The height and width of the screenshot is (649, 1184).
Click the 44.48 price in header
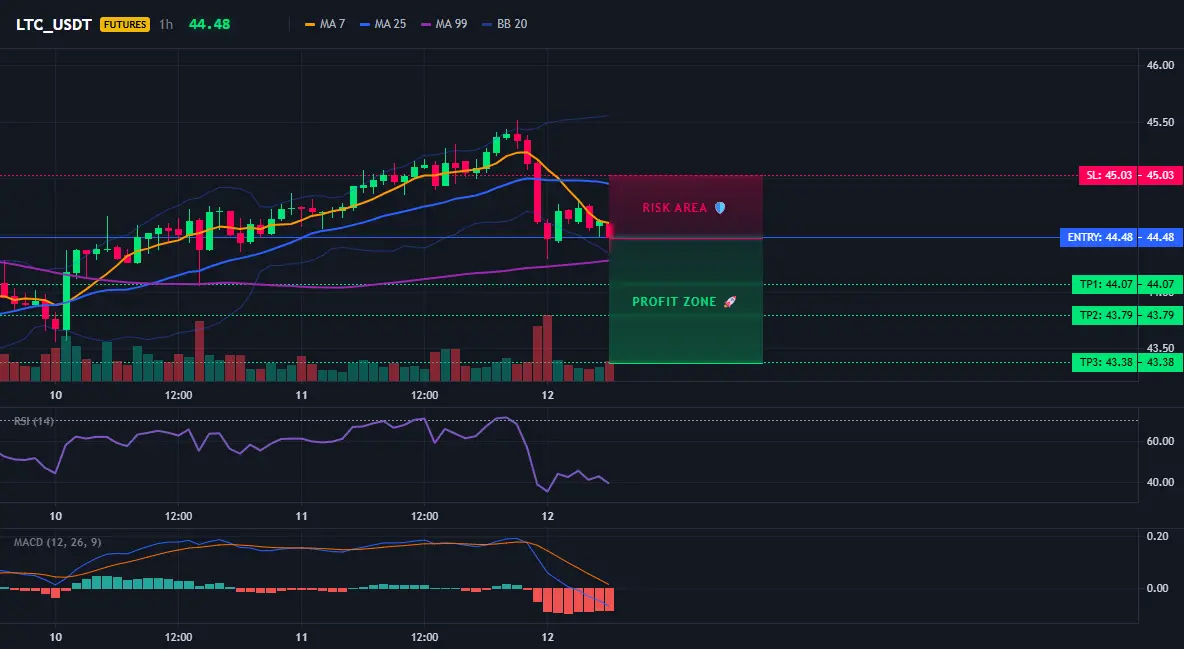point(209,24)
